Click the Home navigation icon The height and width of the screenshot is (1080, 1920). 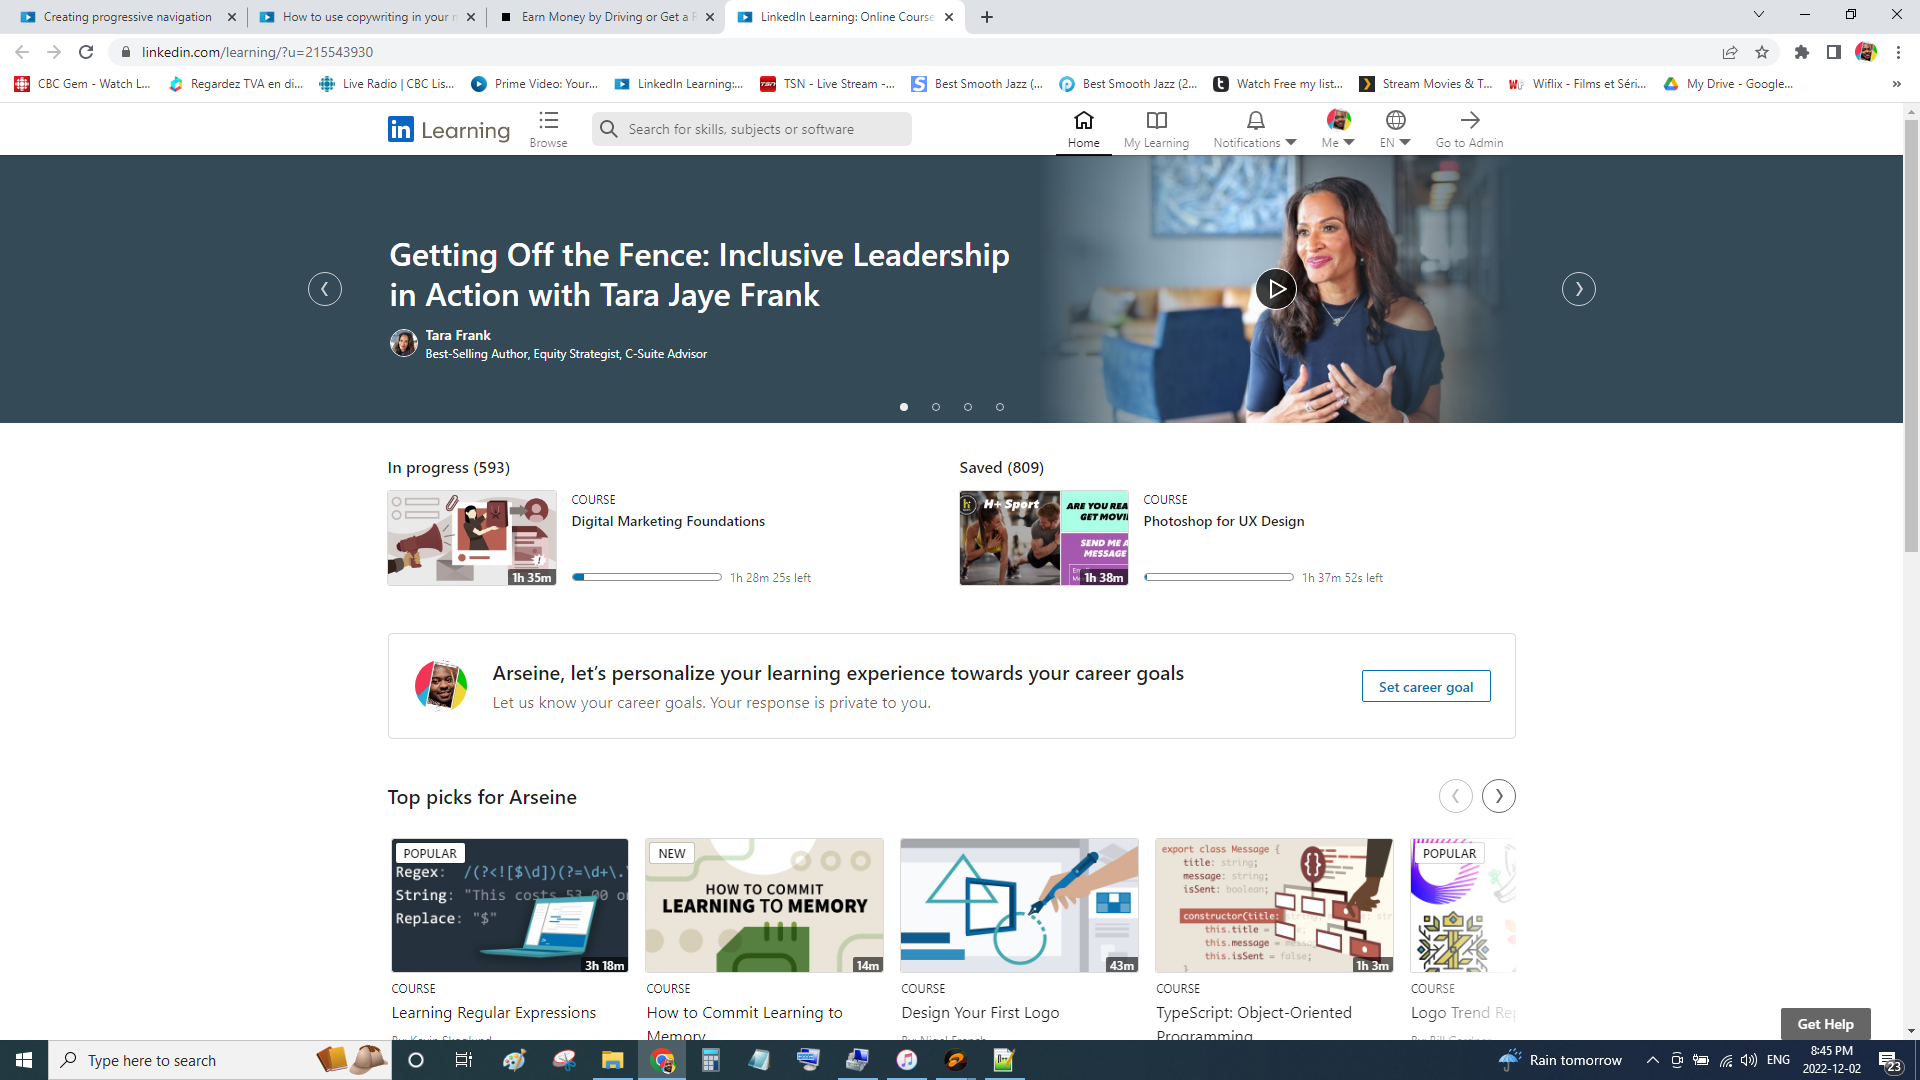tap(1083, 121)
